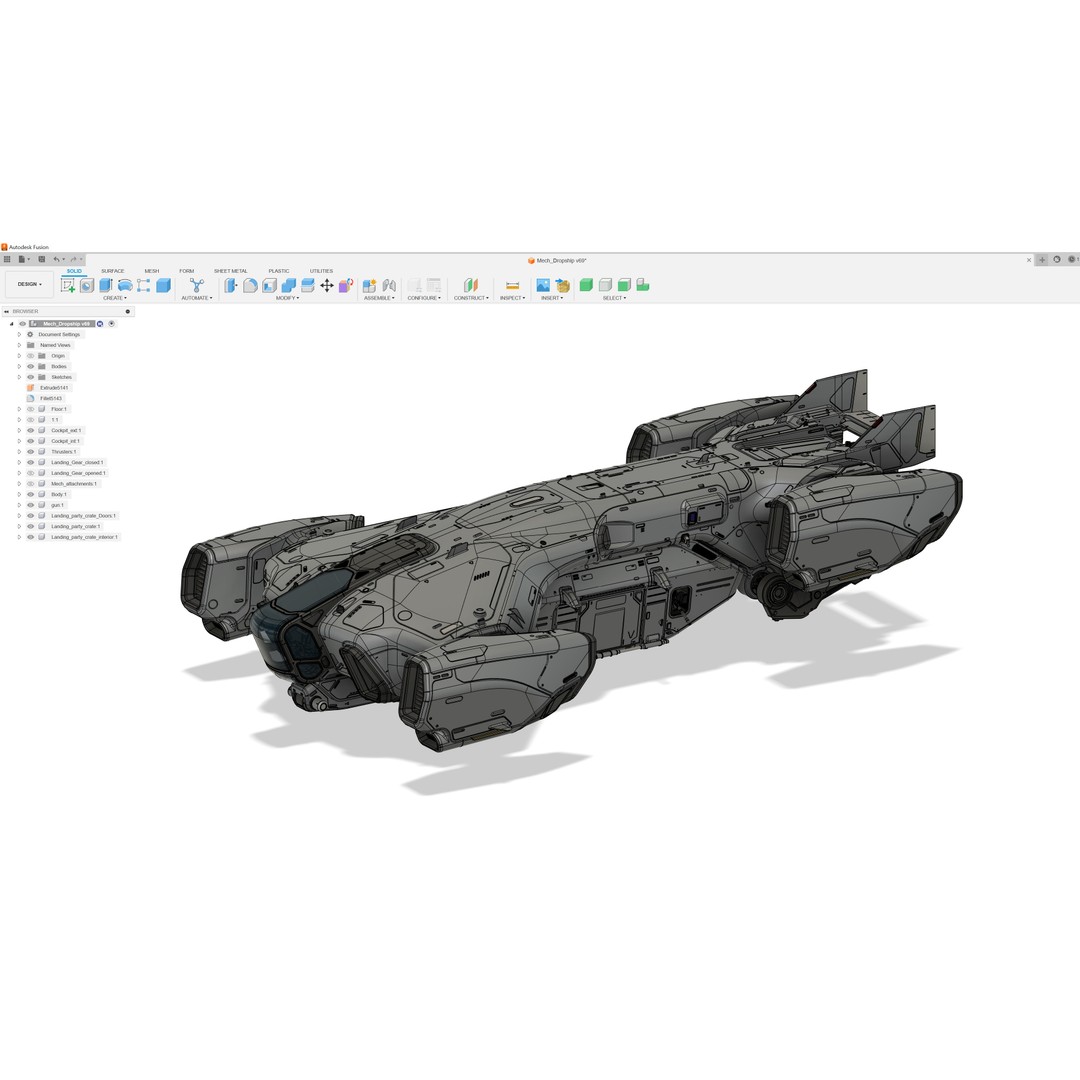
Task: Open the DESIGN workspace dropdown
Action: pos(30,284)
